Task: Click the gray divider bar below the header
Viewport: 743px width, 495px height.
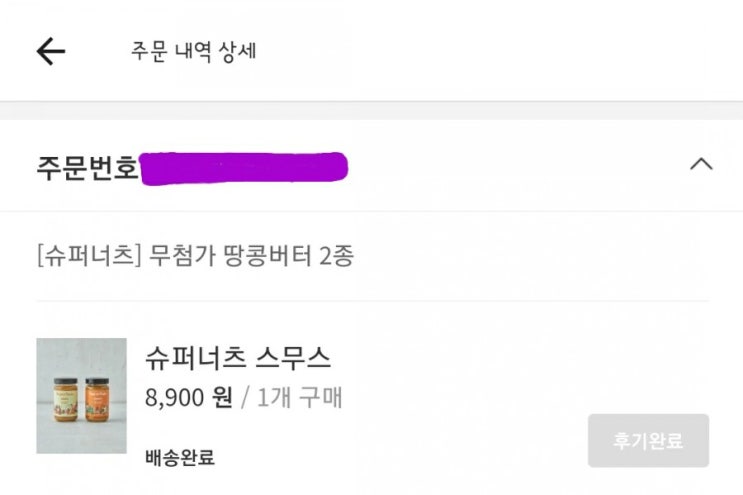Action: (372, 110)
